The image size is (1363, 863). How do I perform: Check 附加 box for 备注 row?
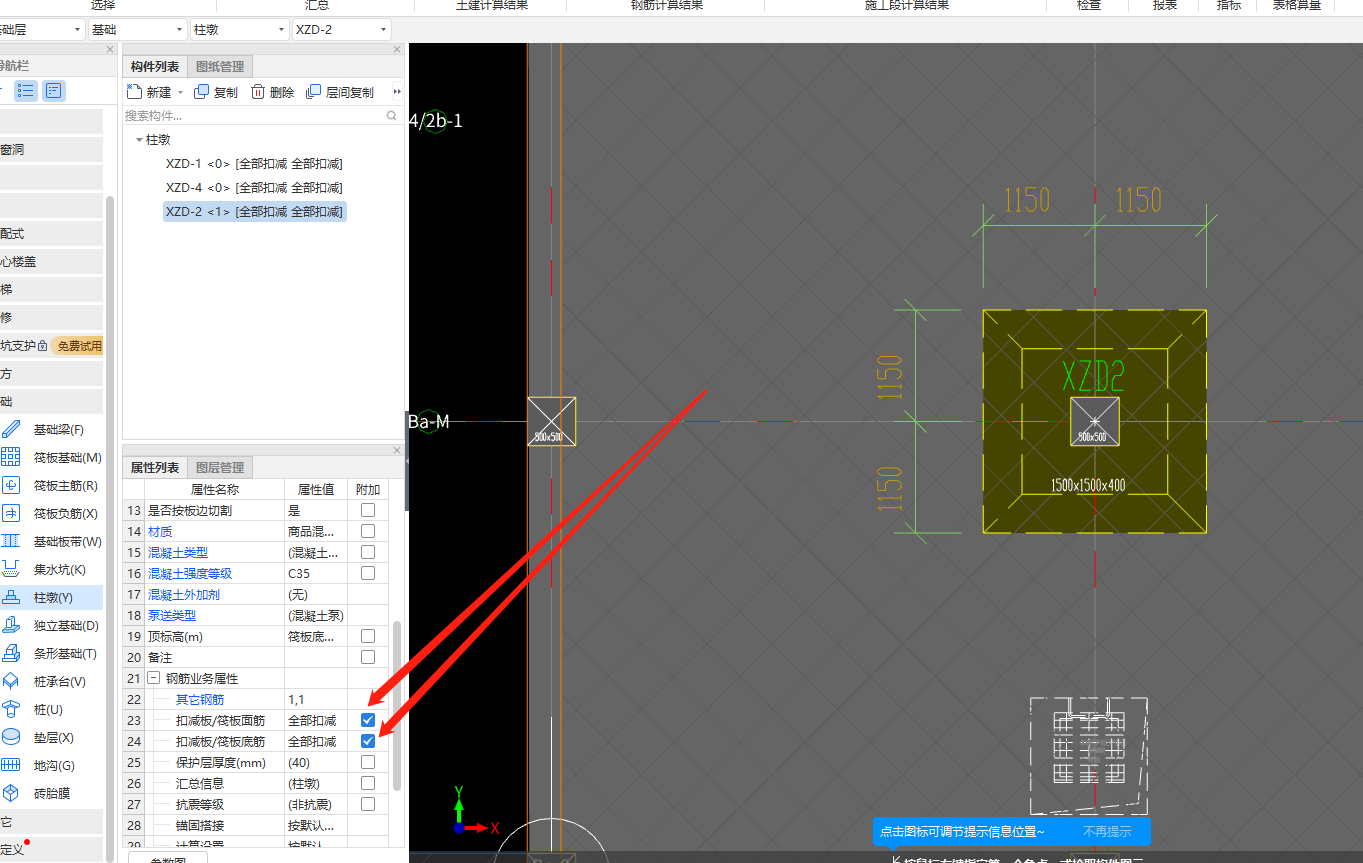pyautogui.click(x=368, y=657)
